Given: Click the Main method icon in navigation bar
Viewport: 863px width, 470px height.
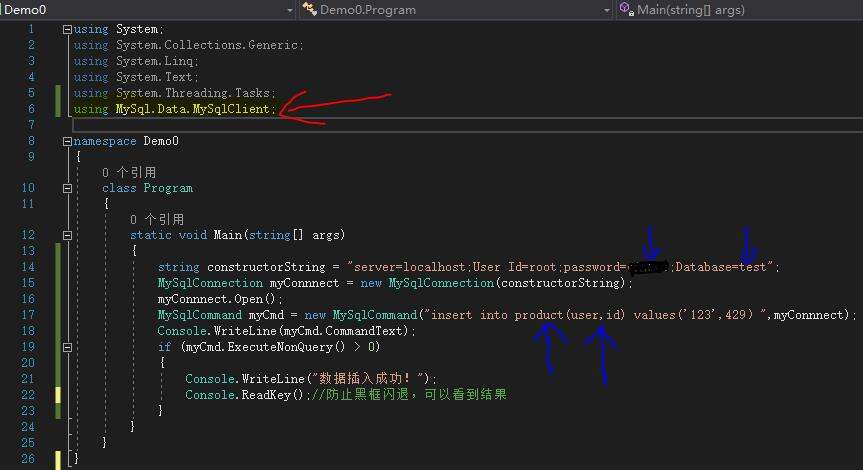Looking at the screenshot, I should [626, 9].
